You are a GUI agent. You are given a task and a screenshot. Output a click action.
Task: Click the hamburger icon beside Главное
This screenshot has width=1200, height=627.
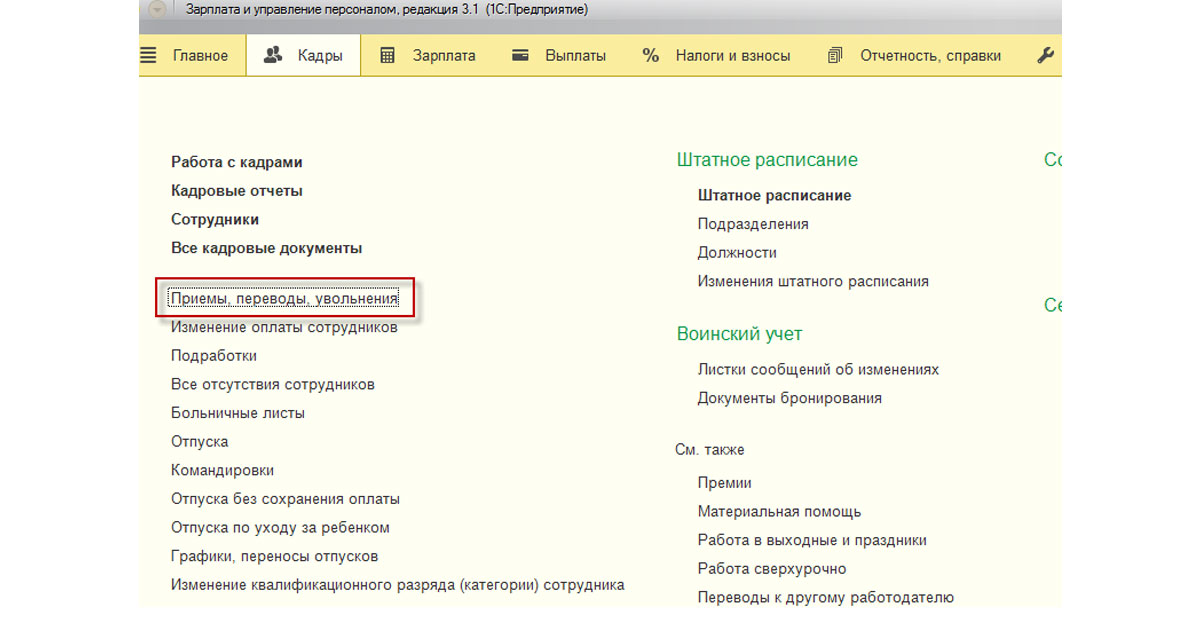coord(149,56)
